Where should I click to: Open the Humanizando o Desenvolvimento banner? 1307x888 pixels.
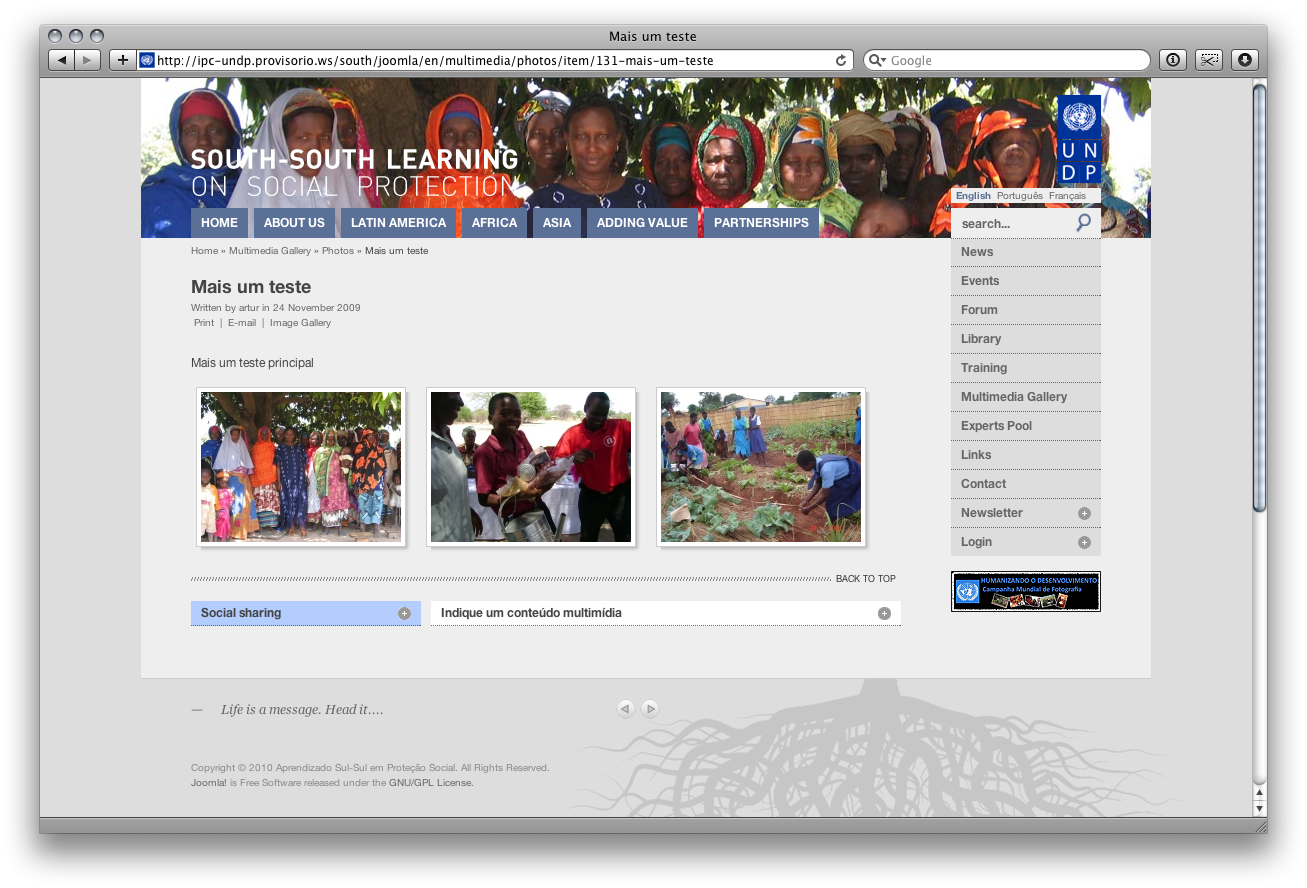[x=1026, y=591]
